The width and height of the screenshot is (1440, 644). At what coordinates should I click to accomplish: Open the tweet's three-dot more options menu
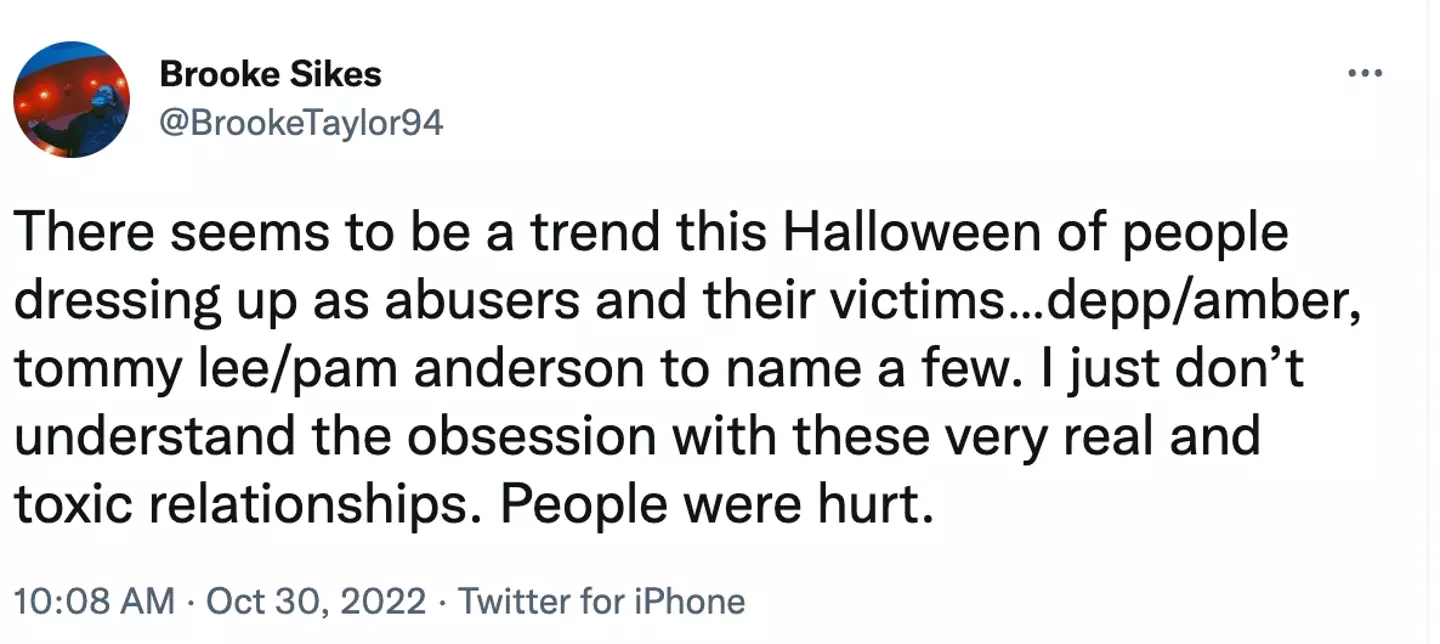coord(1365,73)
